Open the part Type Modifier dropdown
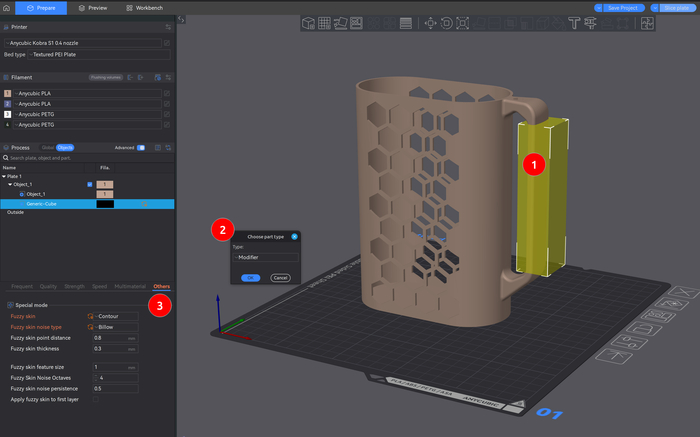The image size is (700, 437). click(x=264, y=257)
